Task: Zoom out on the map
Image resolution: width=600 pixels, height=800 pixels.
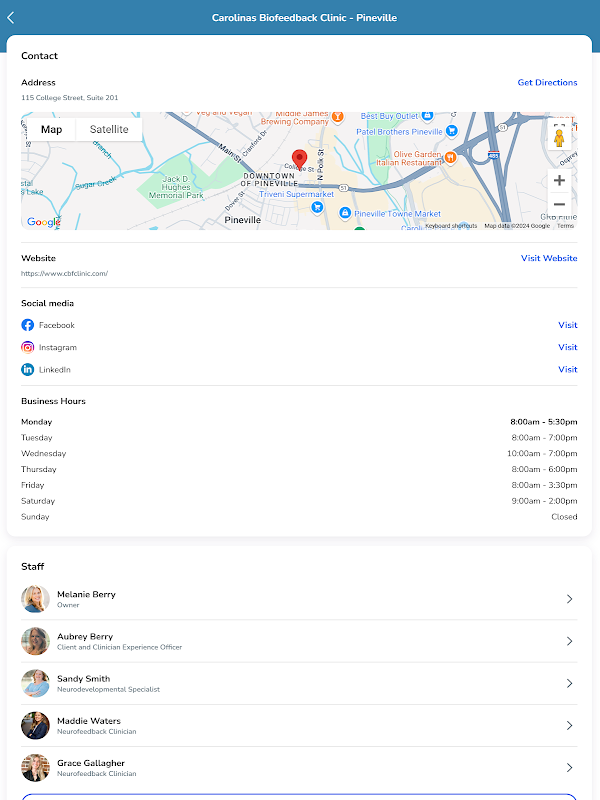Action: tap(559, 204)
